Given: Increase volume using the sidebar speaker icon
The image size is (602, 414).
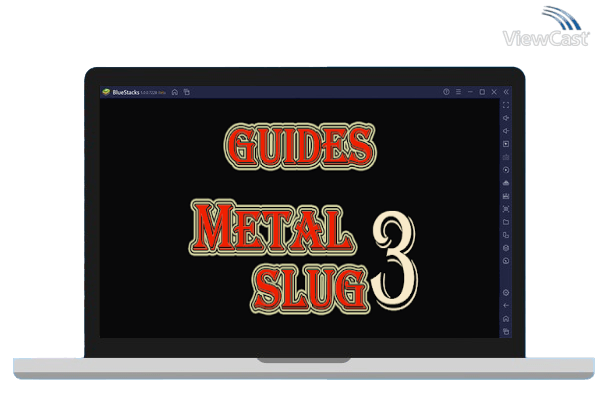Looking at the screenshot, I should 506,118.
